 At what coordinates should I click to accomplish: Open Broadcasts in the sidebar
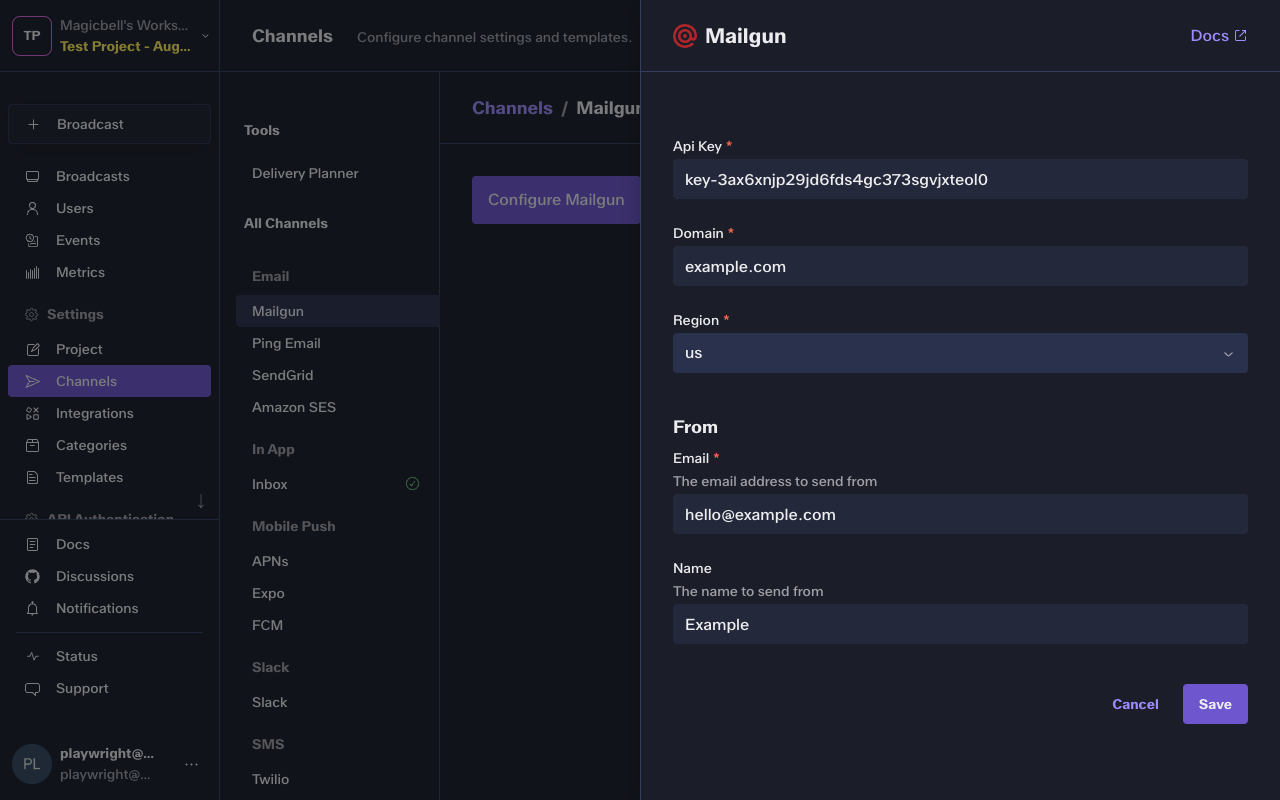109,176
